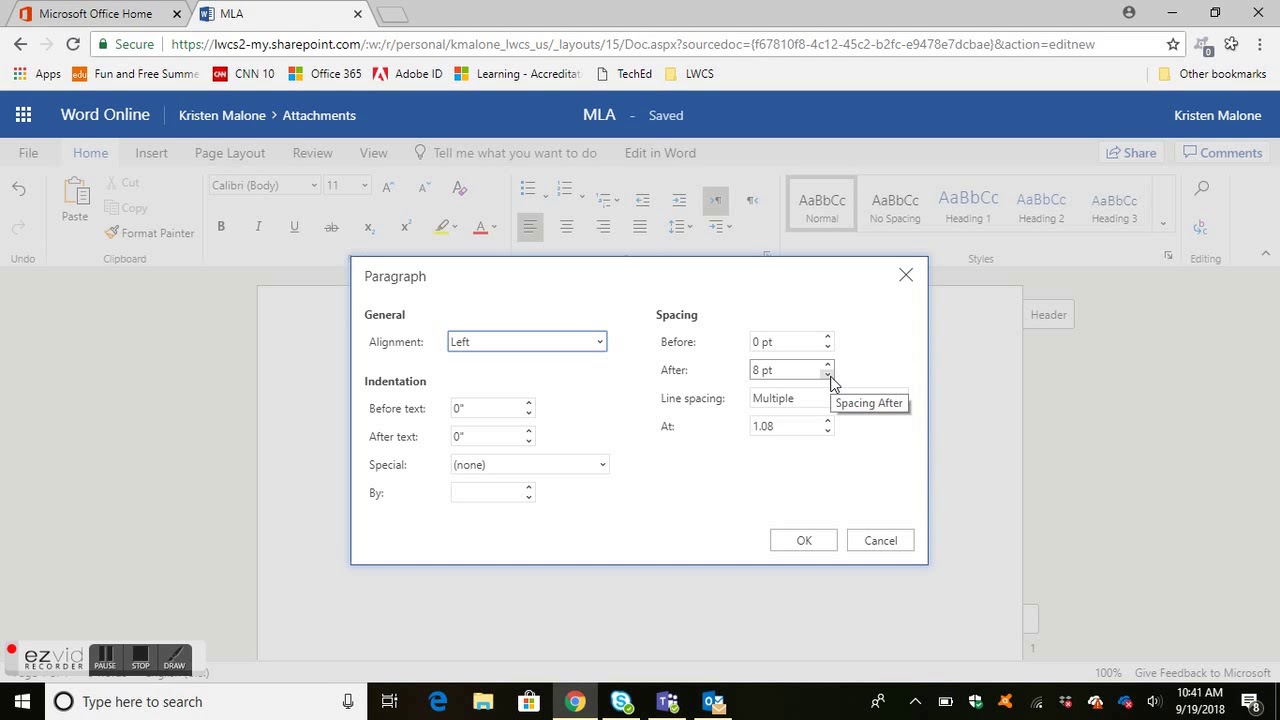Switch to the Page Layout tab
The width and height of the screenshot is (1280, 720).
pyautogui.click(x=230, y=153)
